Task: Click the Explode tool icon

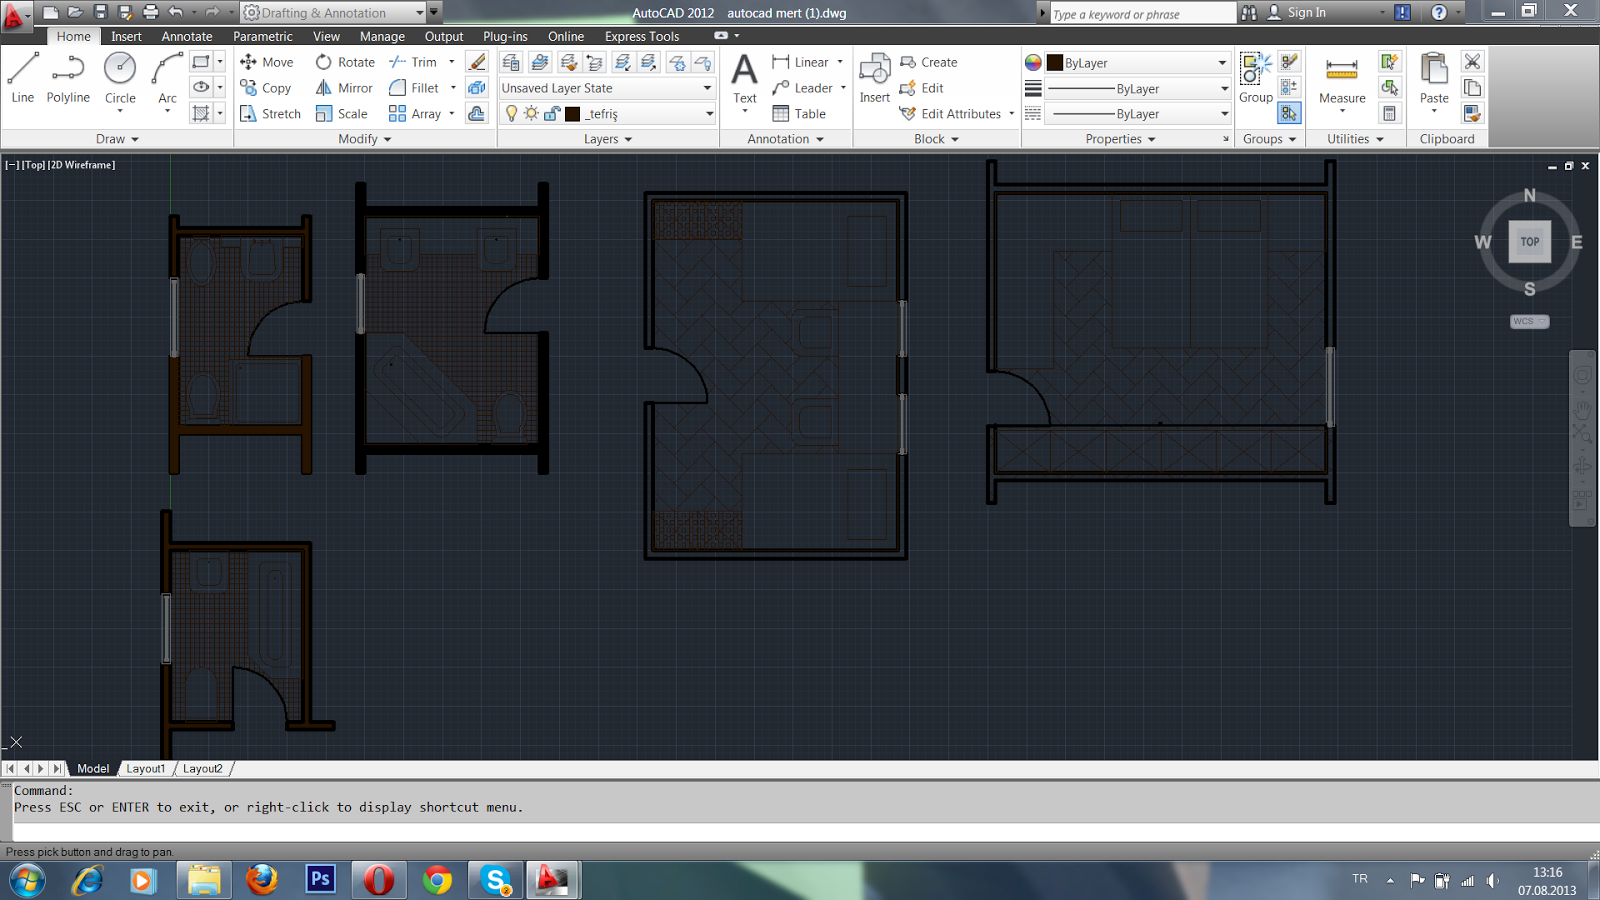Action: point(477,88)
